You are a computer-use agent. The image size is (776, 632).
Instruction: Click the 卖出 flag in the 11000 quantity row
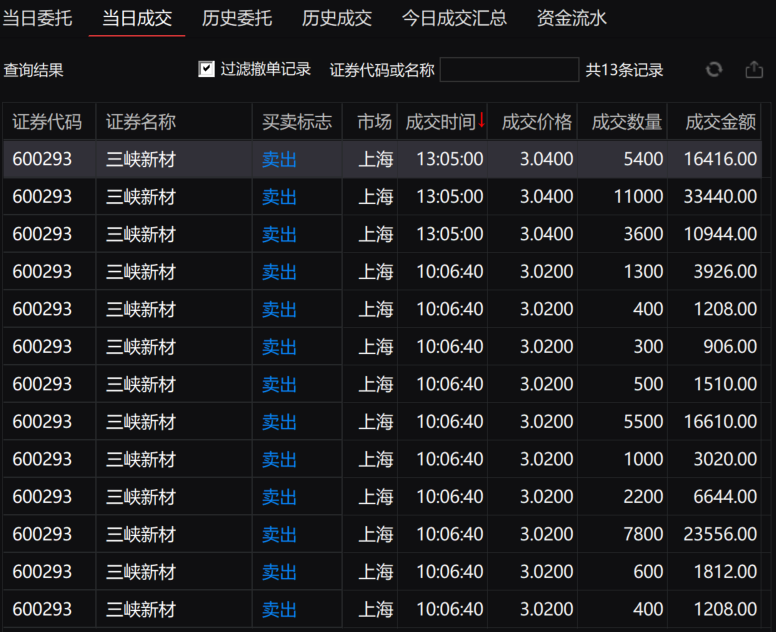pyautogui.click(x=279, y=197)
